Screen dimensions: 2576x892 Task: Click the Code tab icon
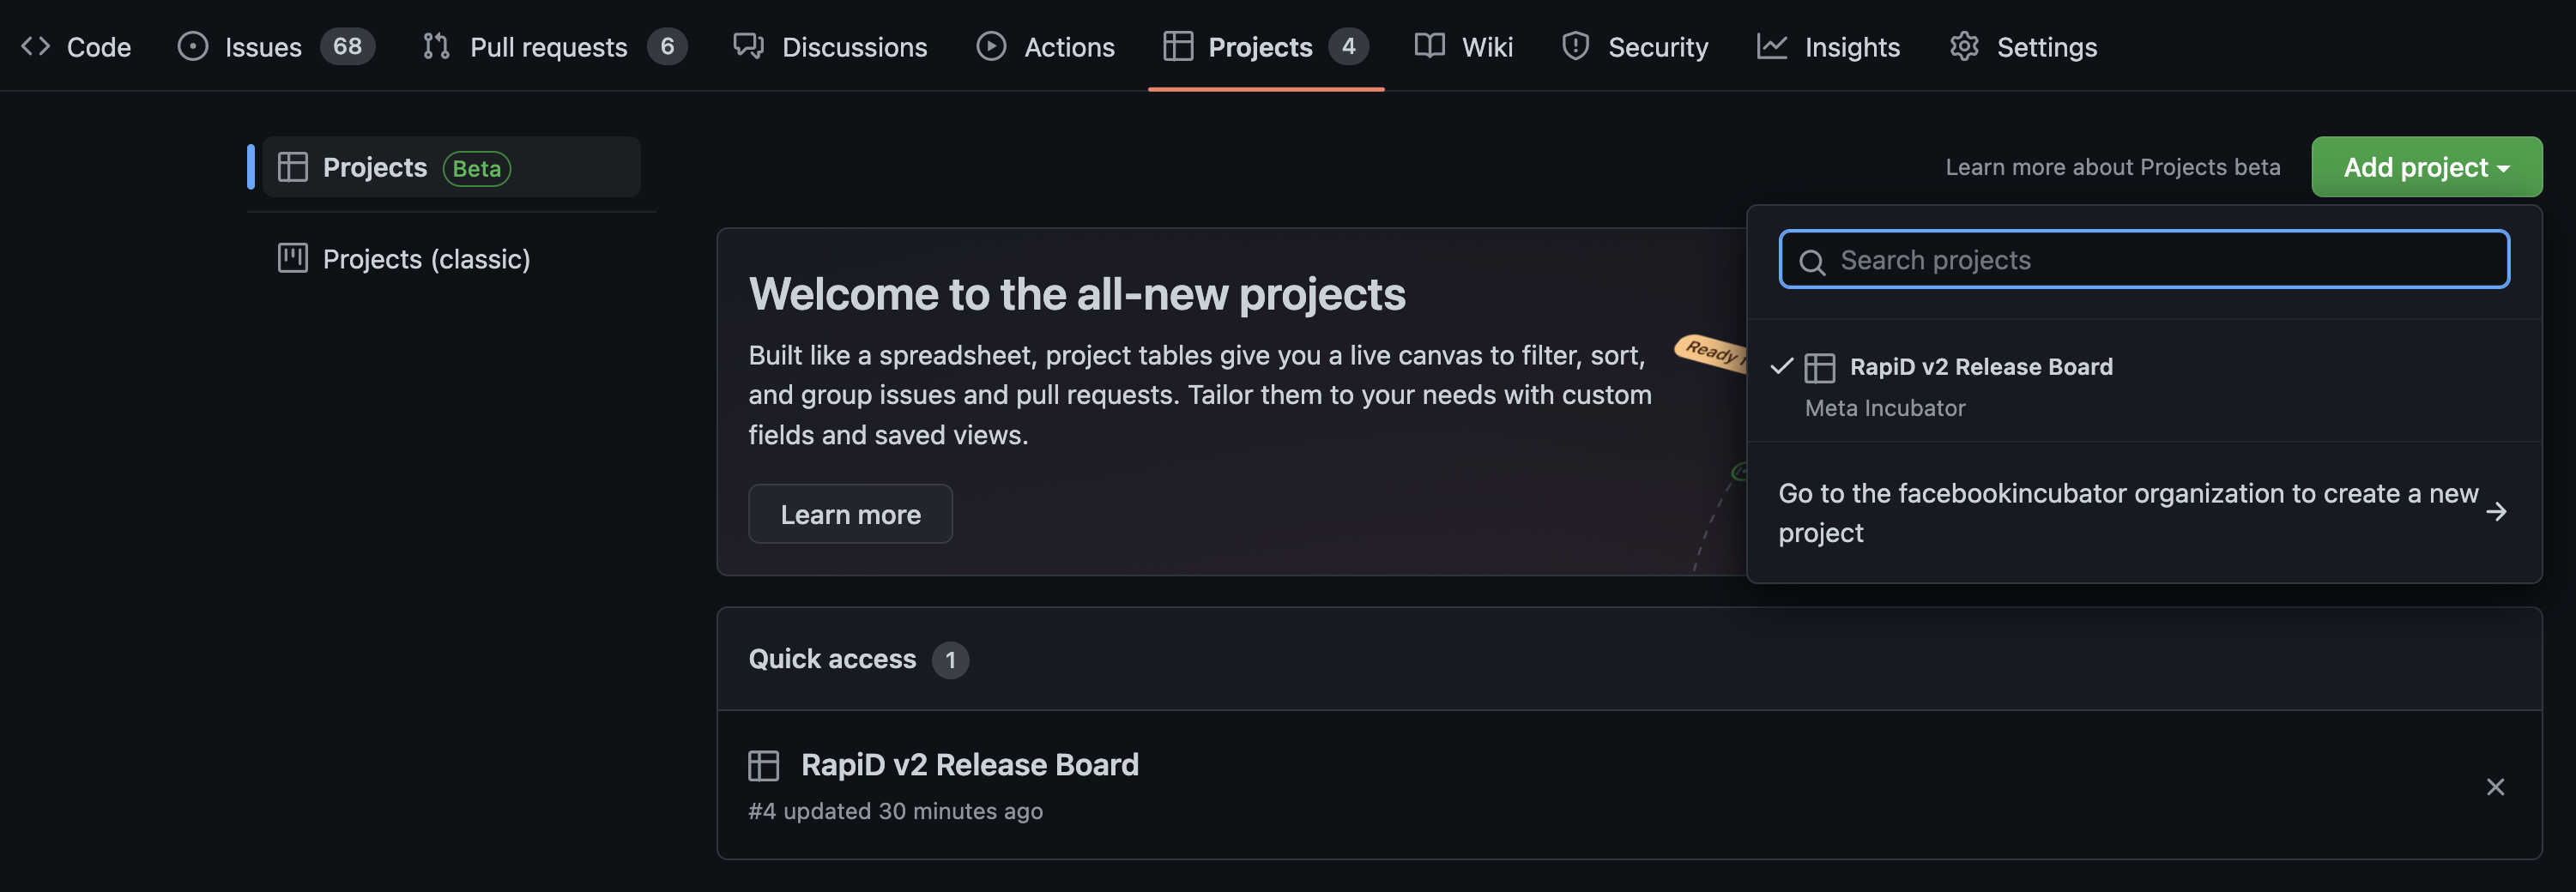click(x=36, y=46)
